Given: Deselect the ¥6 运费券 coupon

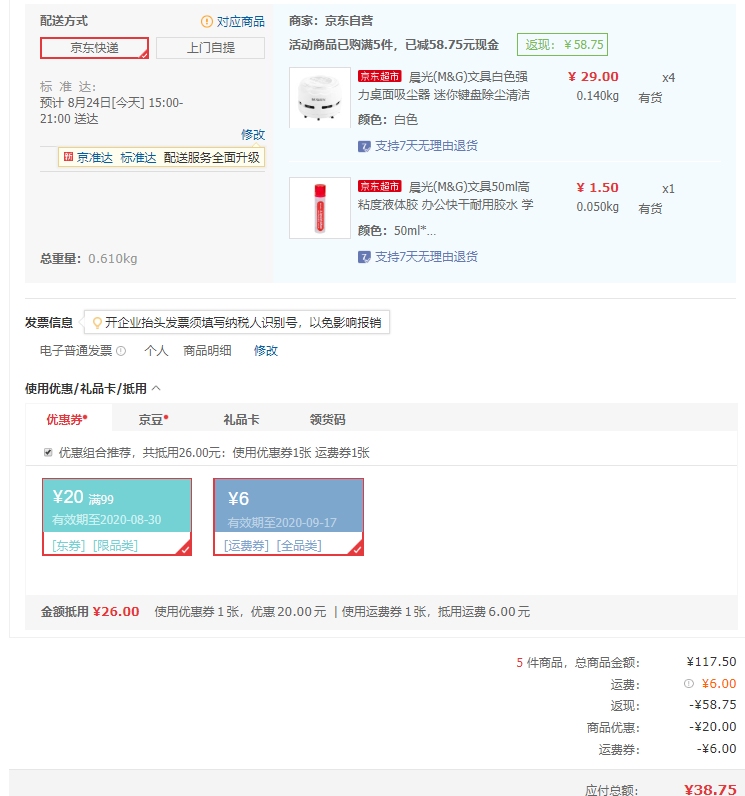Looking at the screenshot, I should [x=288, y=517].
